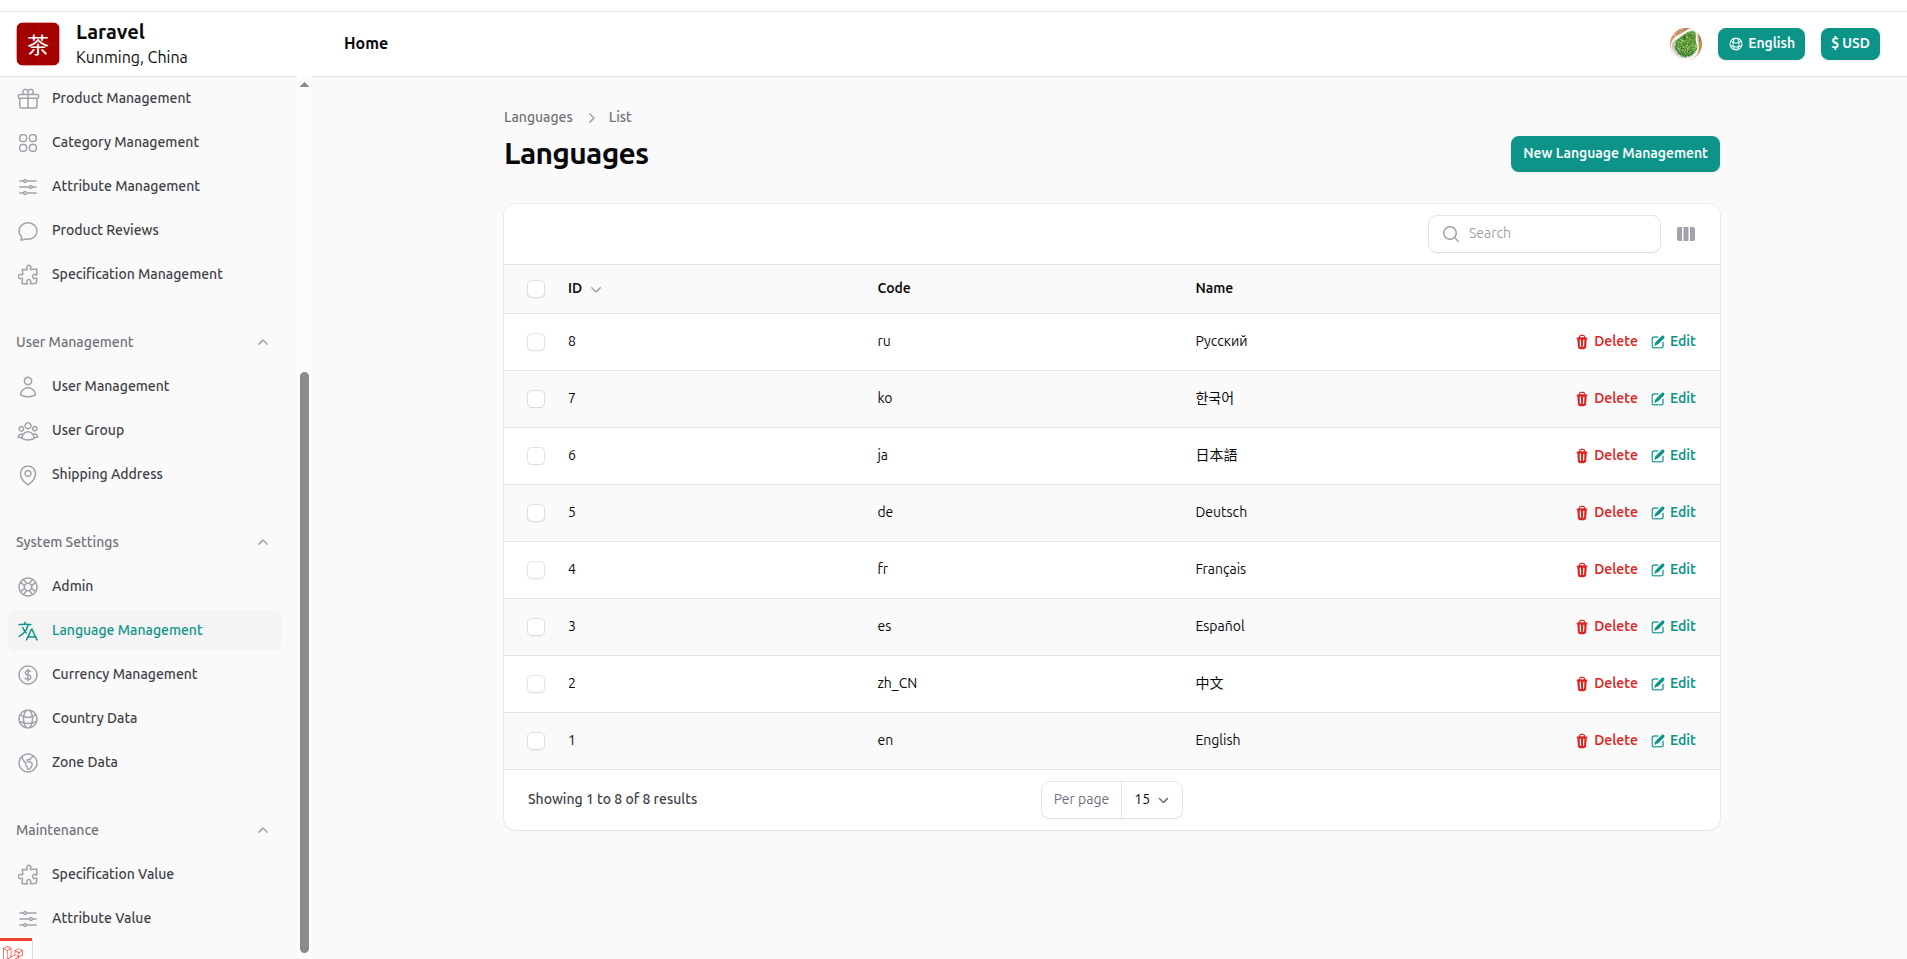
Task: Click the trash icon for Русский row
Action: 1582,342
